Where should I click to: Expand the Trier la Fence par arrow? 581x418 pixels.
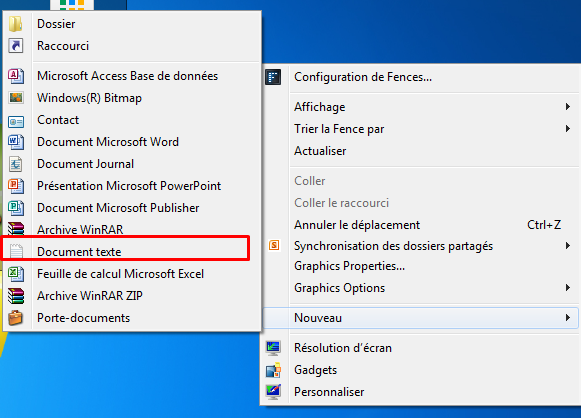[568, 129]
